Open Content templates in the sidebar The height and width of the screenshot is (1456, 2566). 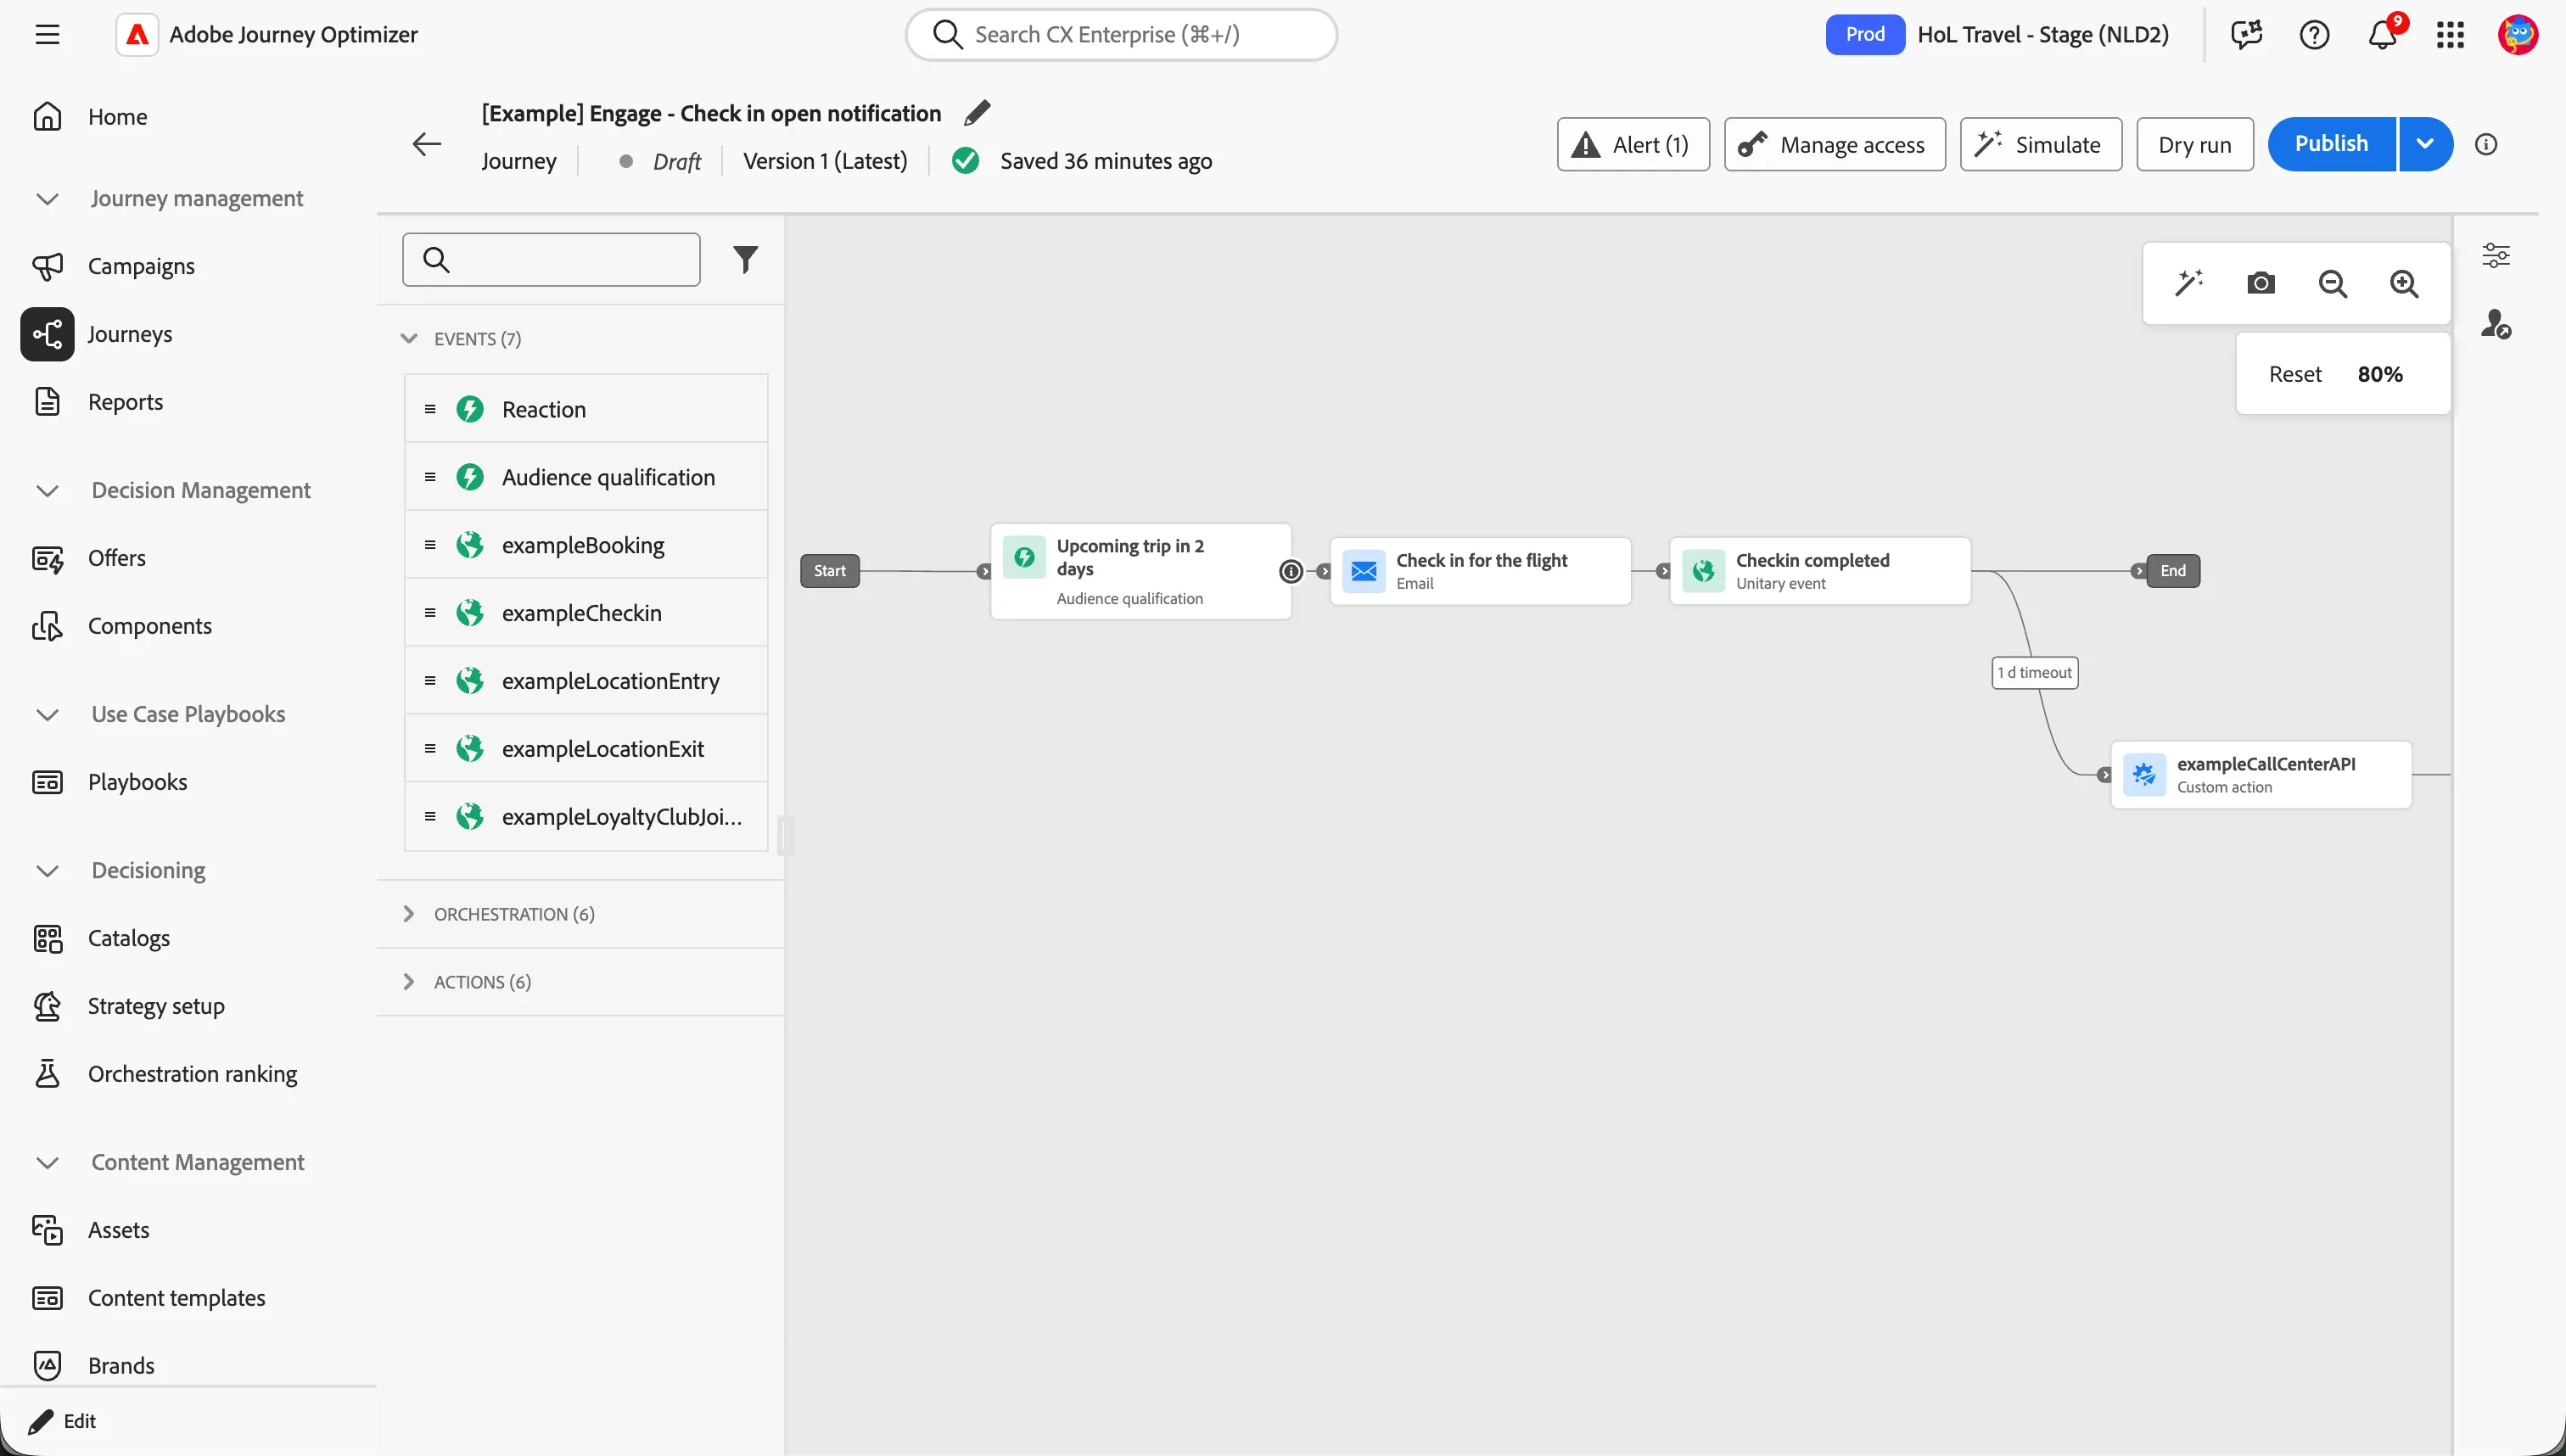[176, 1298]
